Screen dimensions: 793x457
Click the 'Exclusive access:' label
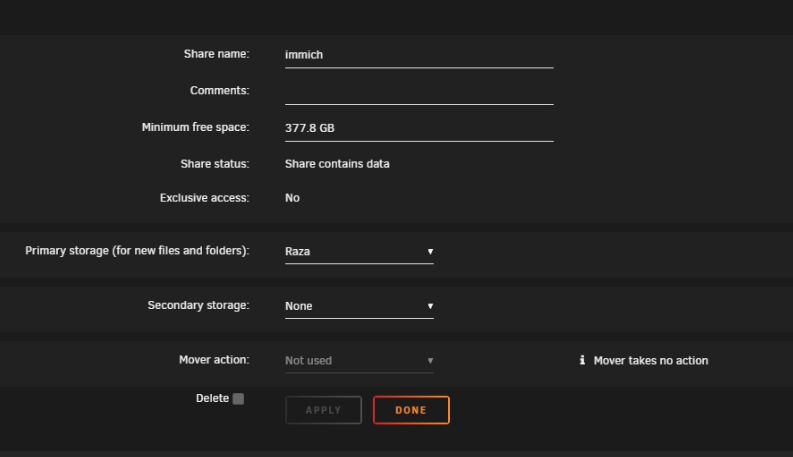point(205,198)
